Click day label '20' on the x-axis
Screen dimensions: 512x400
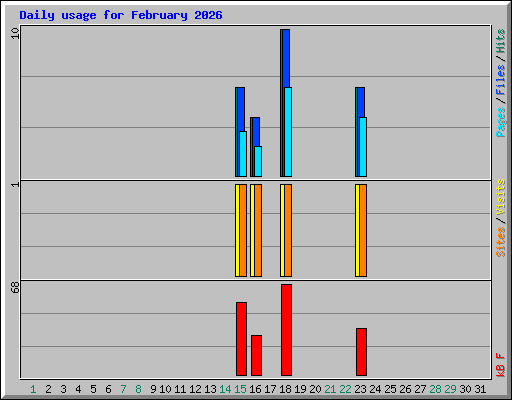[x=315, y=389]
